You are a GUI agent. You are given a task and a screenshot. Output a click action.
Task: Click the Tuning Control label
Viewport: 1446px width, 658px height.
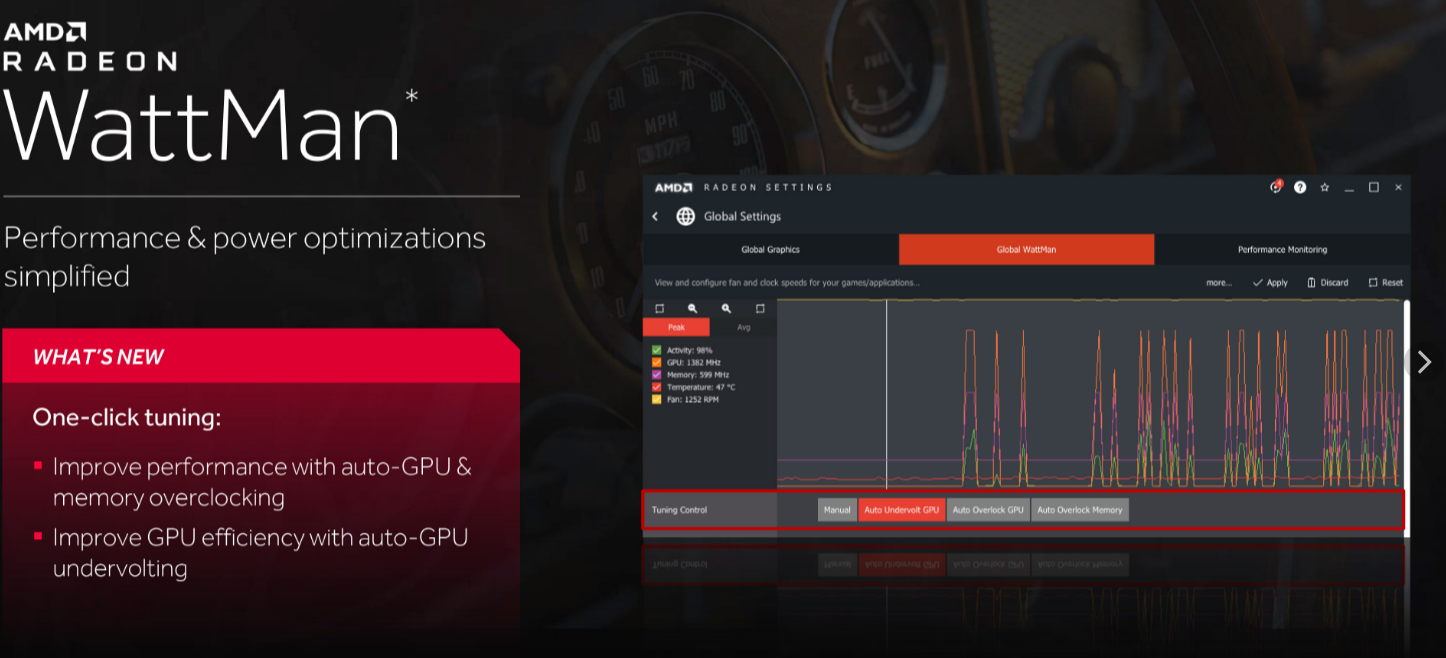pyautogui.click(x=679, y=510)
